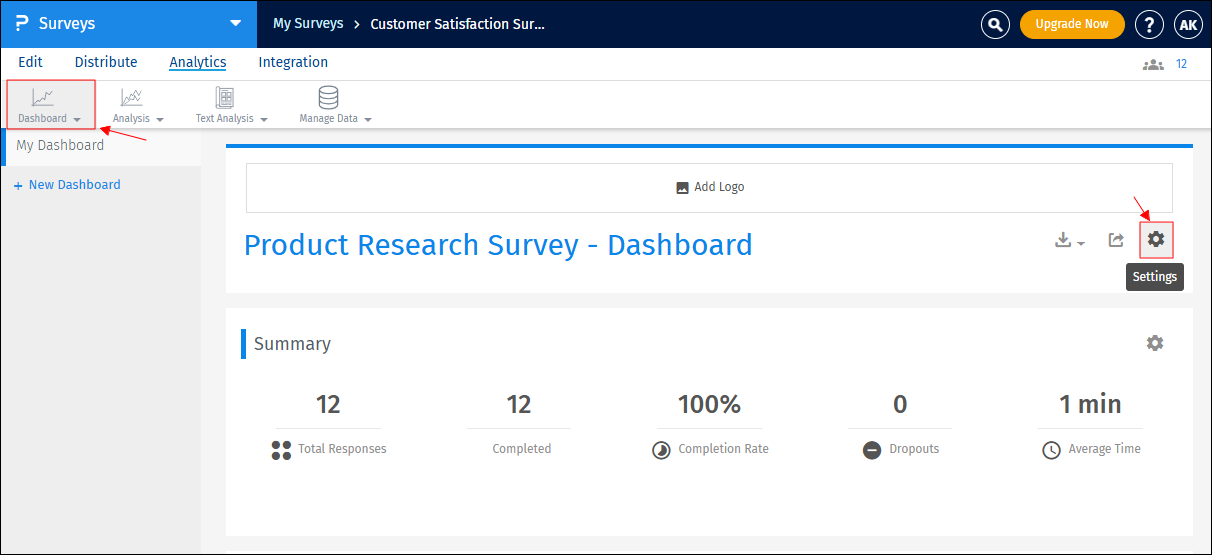
Task: Click the 0 dropouts value
Action: 900,404
